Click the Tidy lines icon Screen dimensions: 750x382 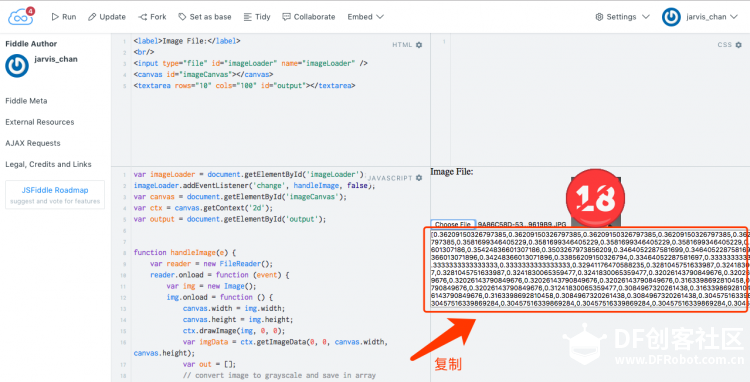pos(247,17)
